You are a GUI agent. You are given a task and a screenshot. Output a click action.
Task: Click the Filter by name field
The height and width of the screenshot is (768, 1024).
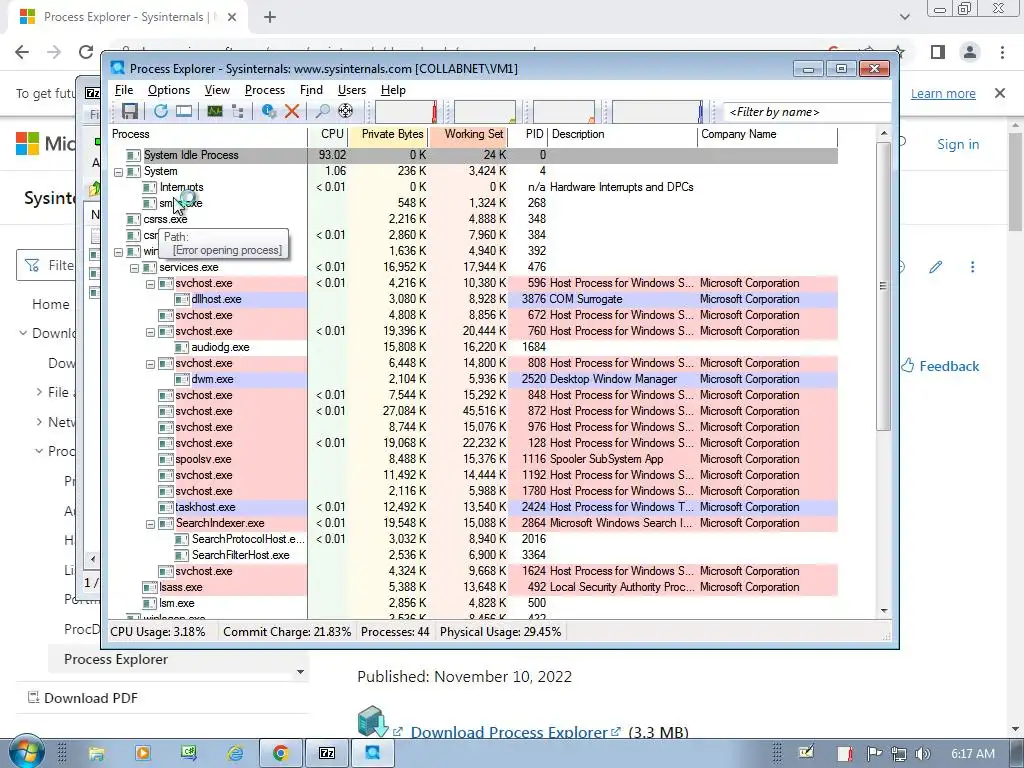[807, 112]
